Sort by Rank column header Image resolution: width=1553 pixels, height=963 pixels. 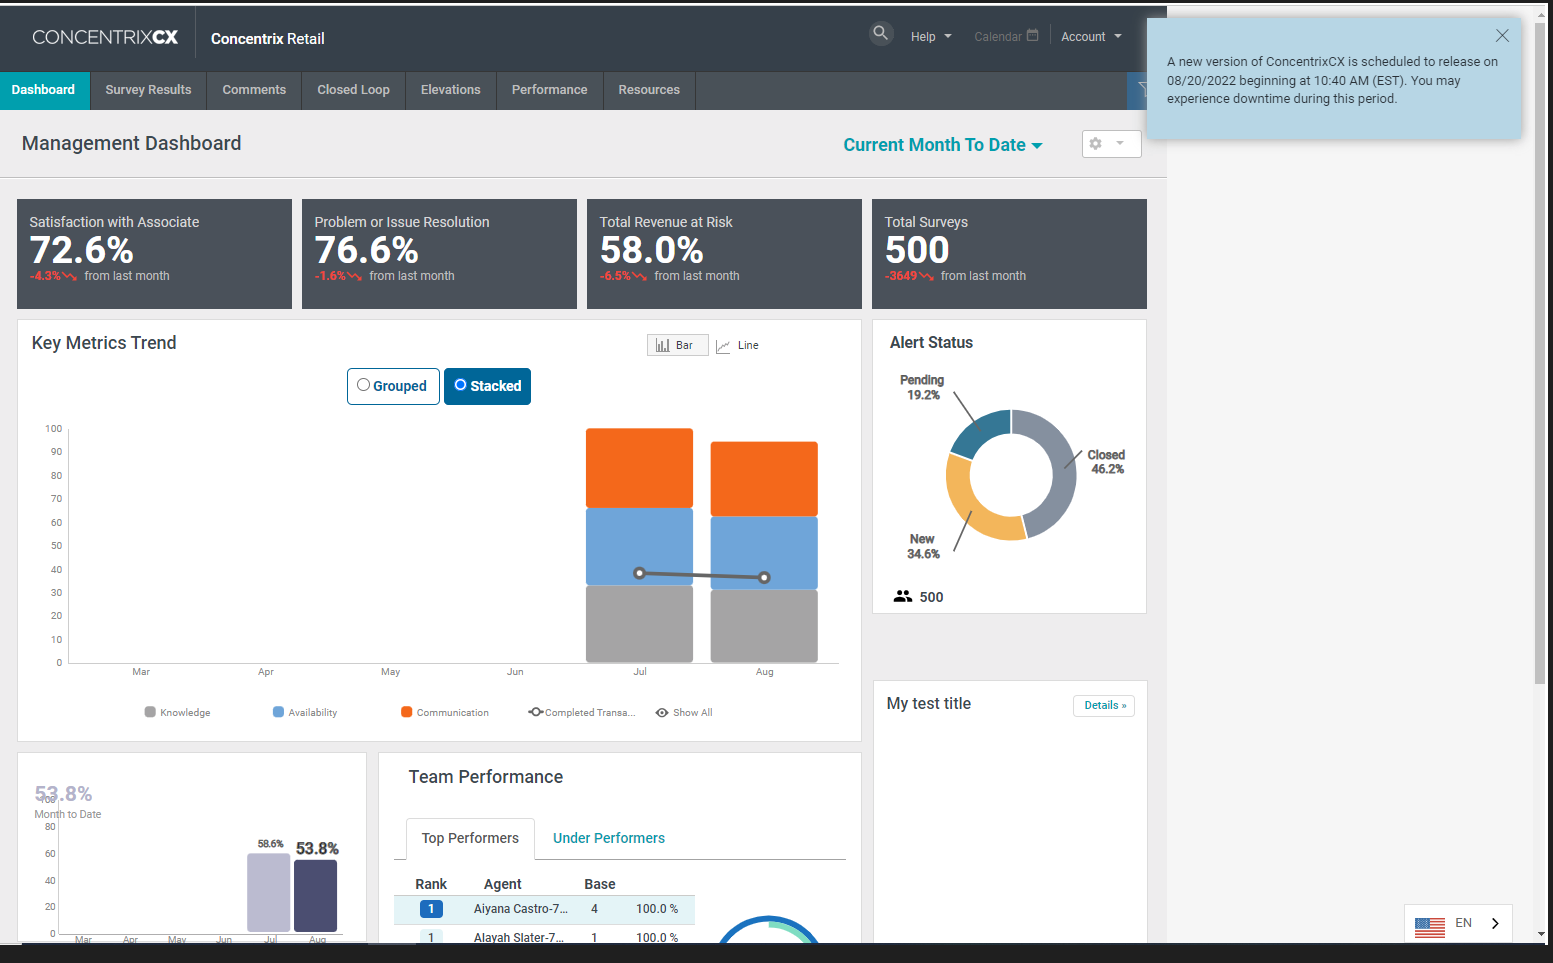(431, 884)
